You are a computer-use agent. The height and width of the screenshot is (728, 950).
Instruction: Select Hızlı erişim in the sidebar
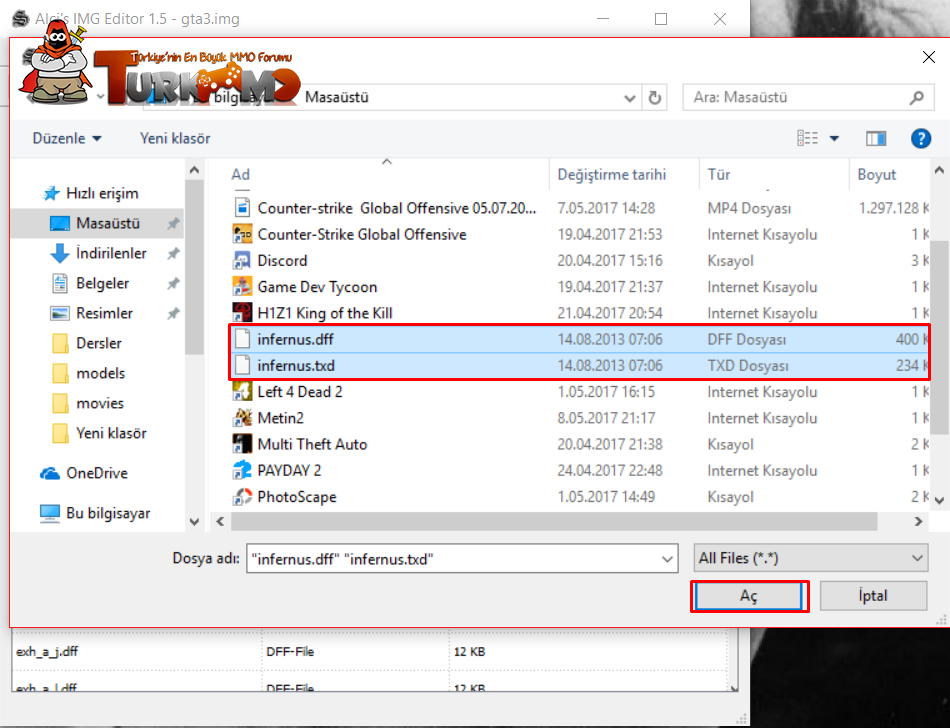(x=102, y=193)
